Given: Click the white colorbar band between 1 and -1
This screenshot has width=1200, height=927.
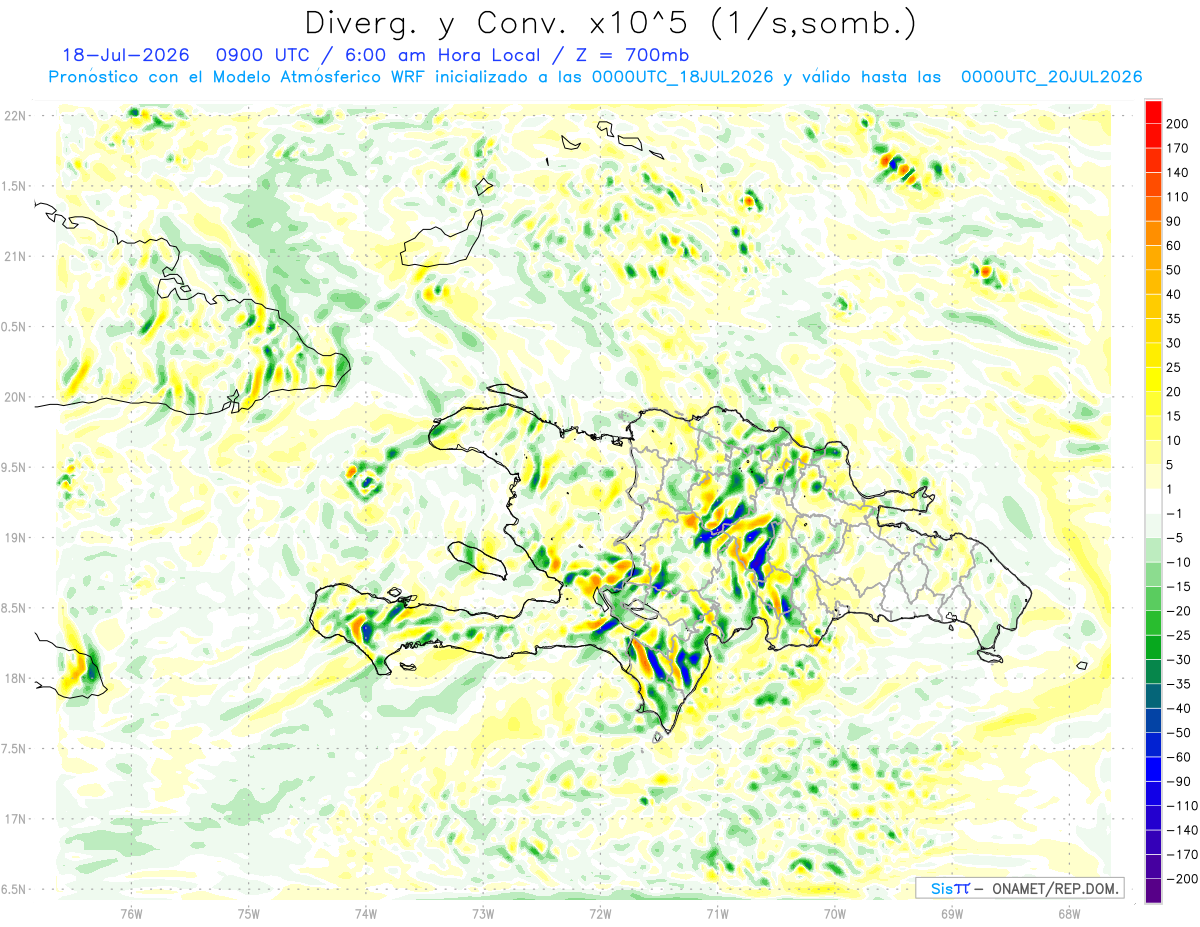Looking at the screenshot, I should point(1153,501).
